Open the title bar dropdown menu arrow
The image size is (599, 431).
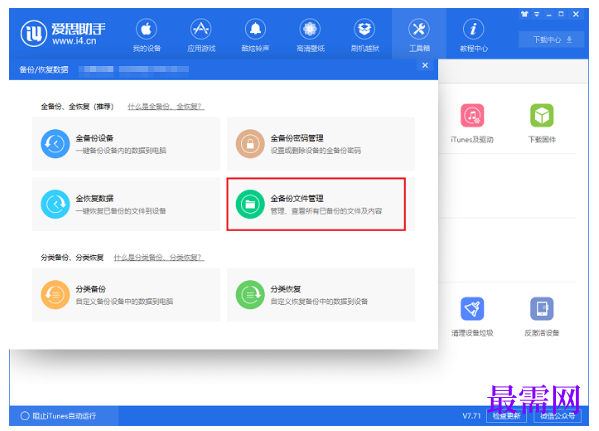point(537,14)
